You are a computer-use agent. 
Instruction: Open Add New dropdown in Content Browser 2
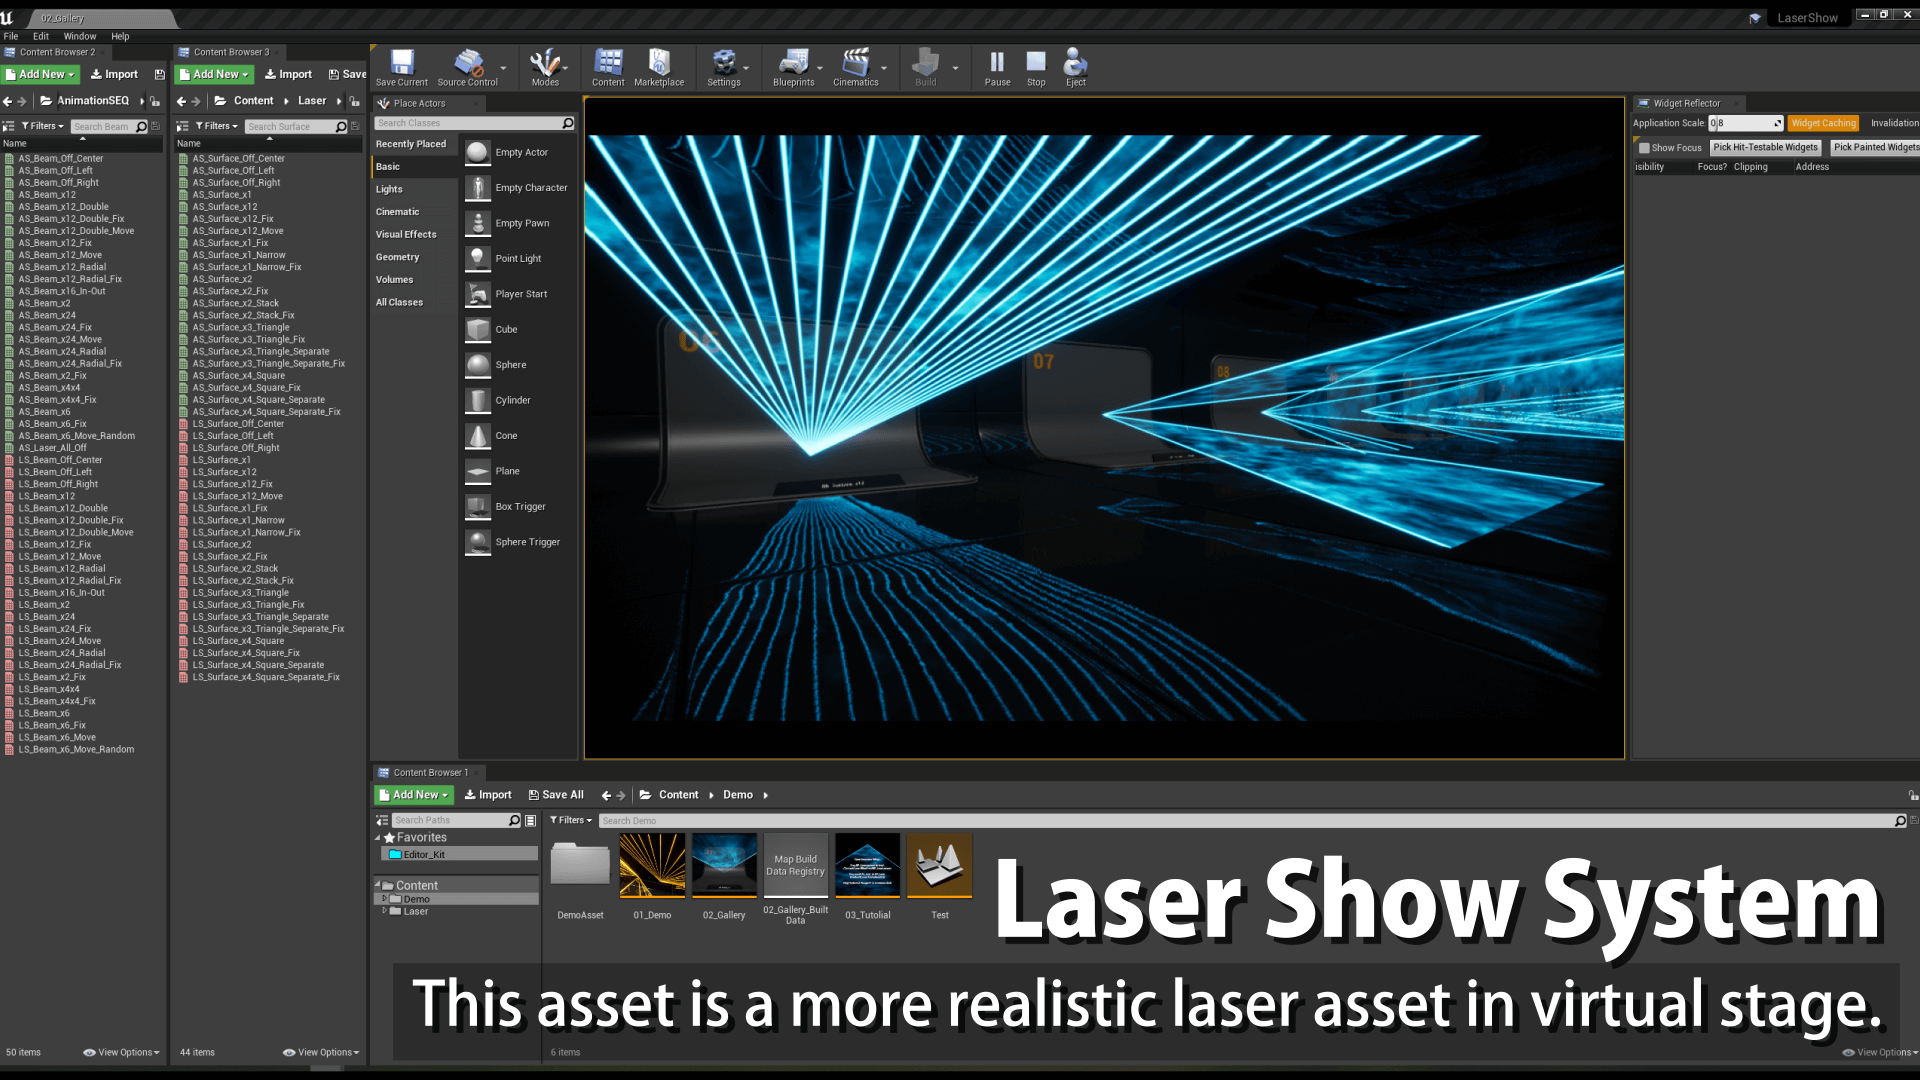click(40, 74)
